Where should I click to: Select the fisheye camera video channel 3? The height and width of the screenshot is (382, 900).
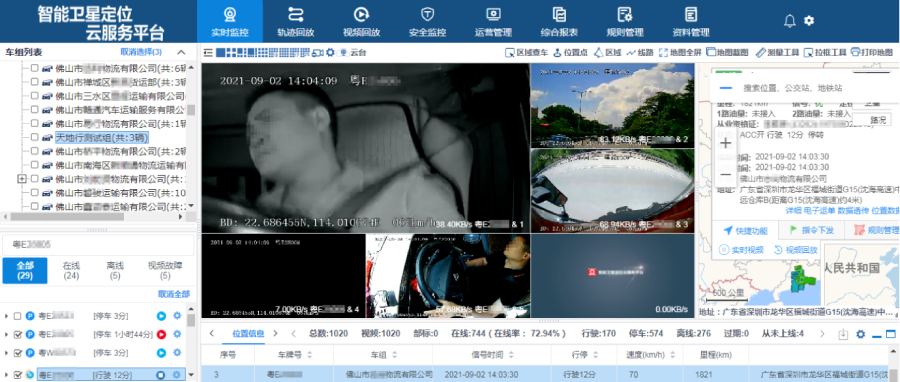tap(612, 190)
